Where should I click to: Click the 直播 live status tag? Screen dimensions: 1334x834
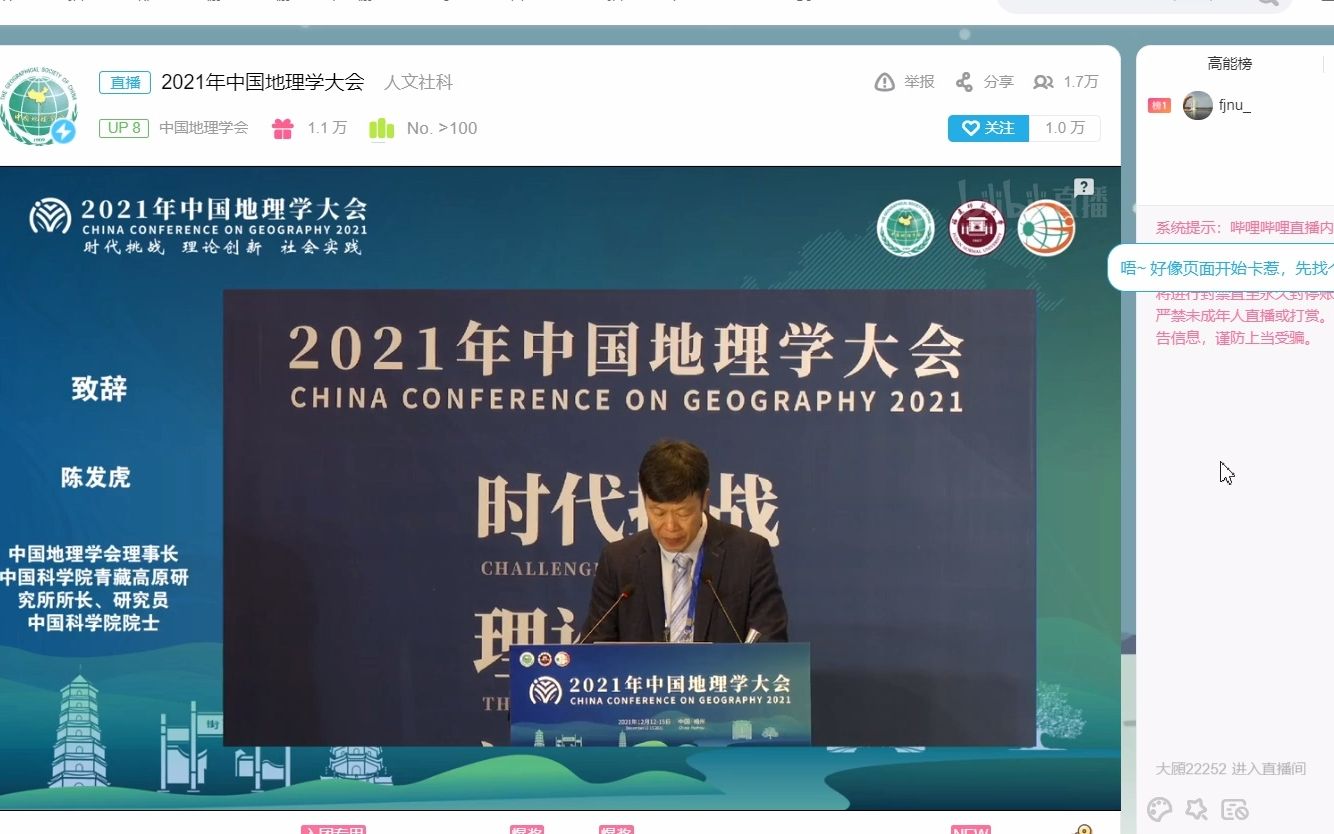click(125, 82)
